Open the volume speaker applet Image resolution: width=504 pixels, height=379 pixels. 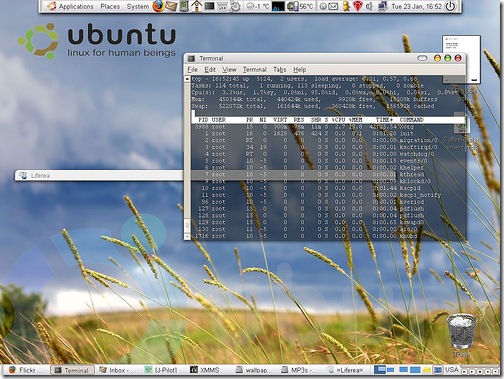[369, 6]
